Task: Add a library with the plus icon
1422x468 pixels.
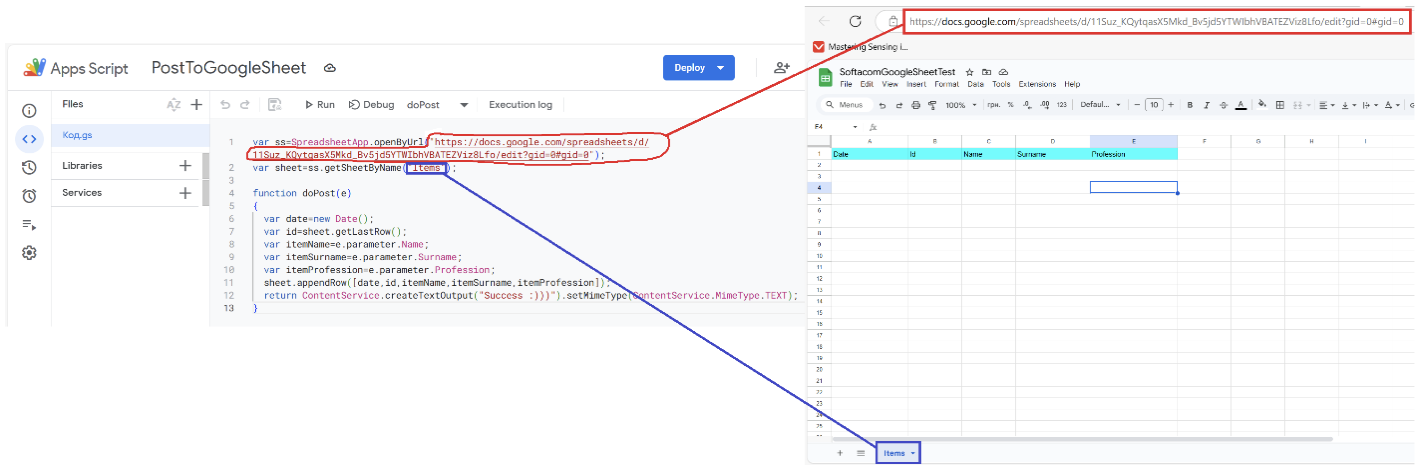Action: click(x=185, y=166)
